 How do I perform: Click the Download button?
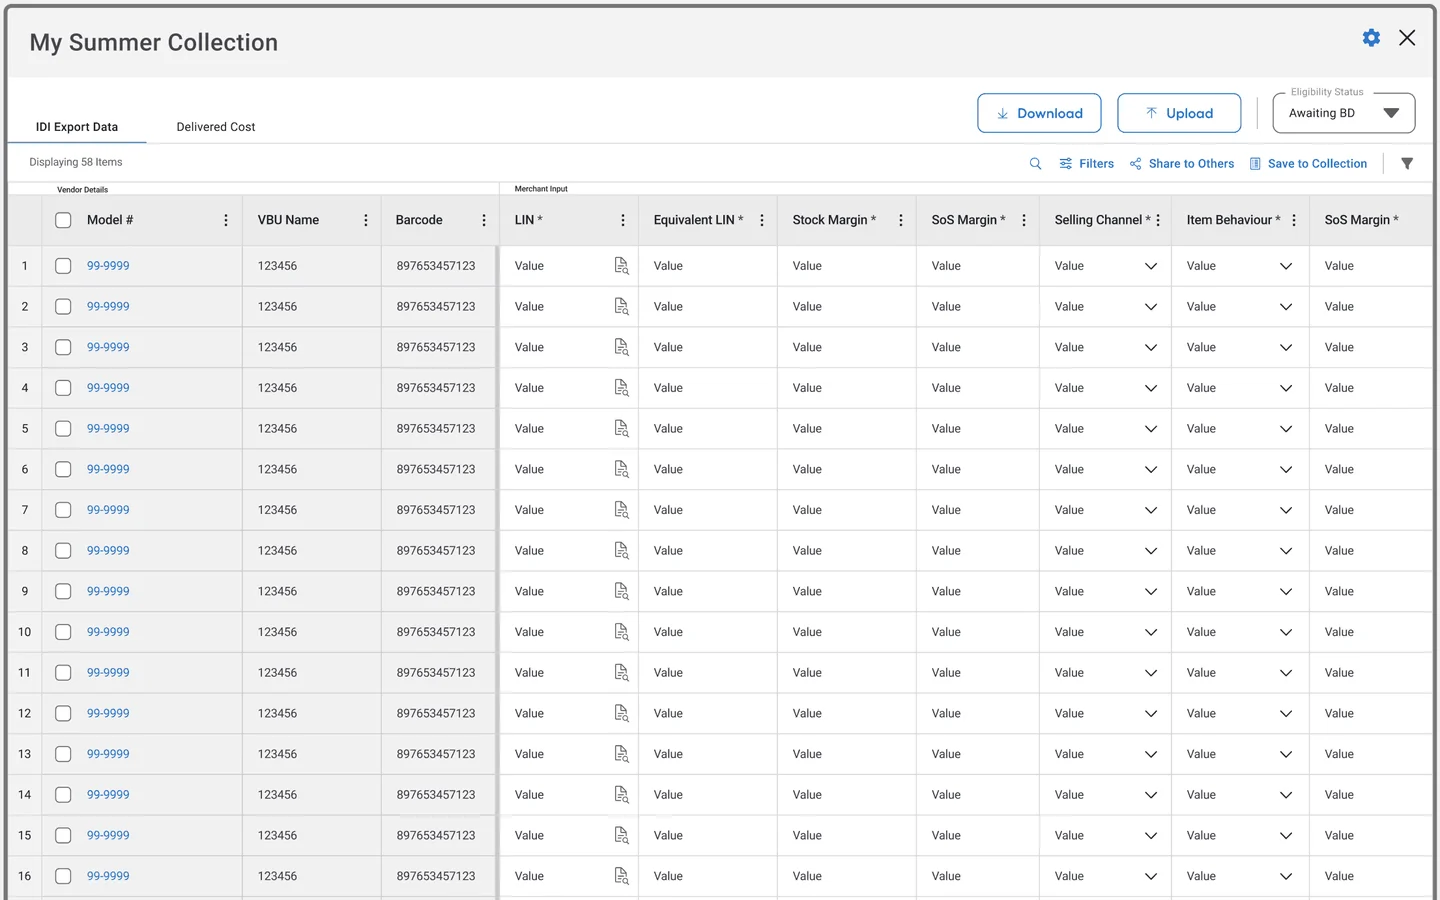pos(1039,113)
